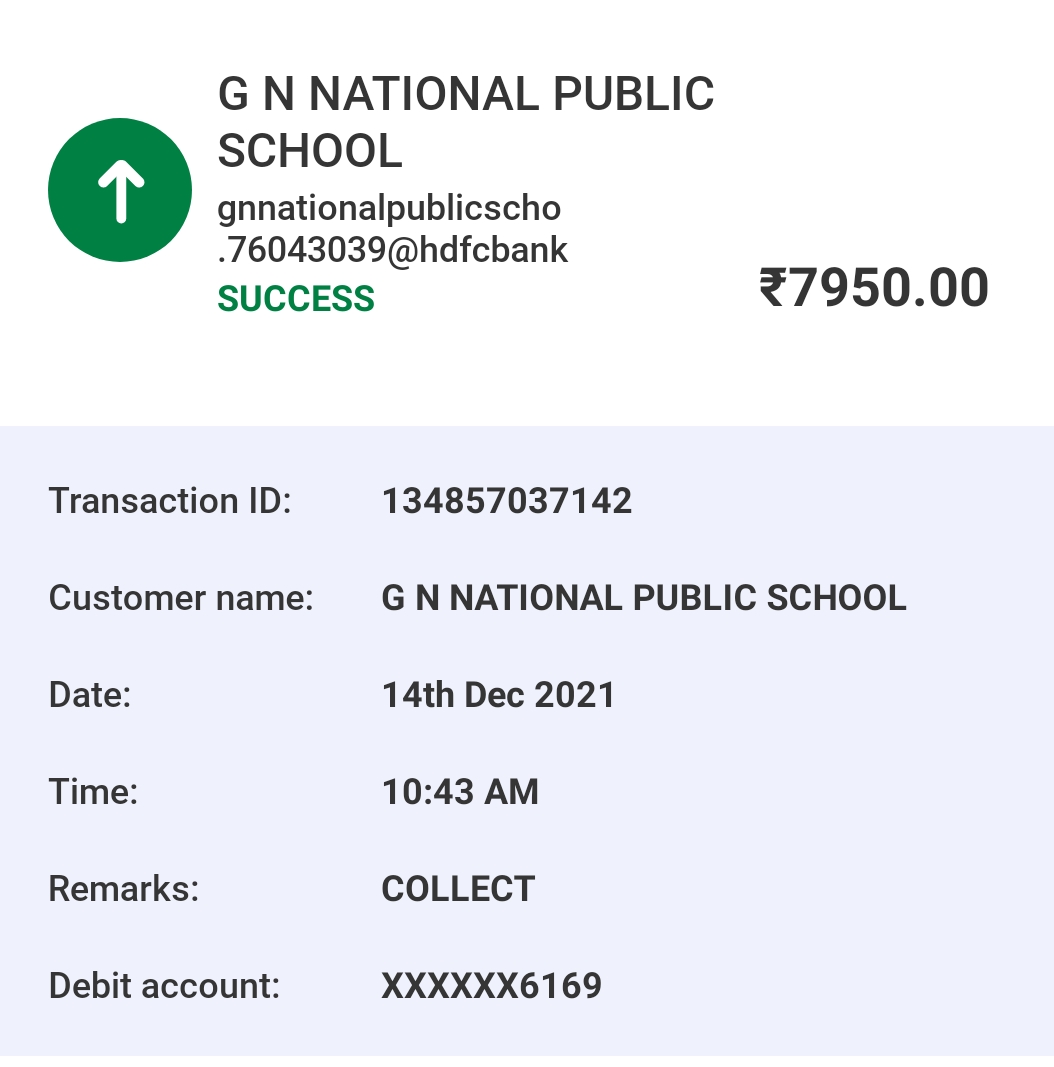Image resolution: width=1054 pixels, height=1067 pixels.
Task: Click the green upward arrow payment icon
Action: 120,190
